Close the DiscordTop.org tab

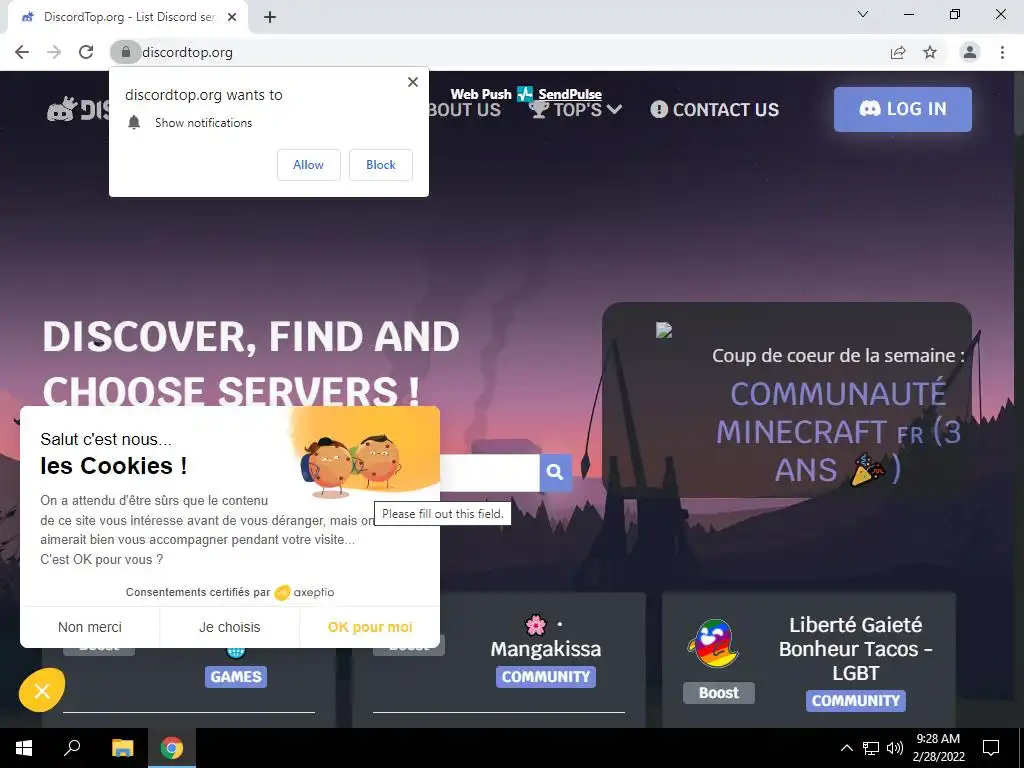232,18
